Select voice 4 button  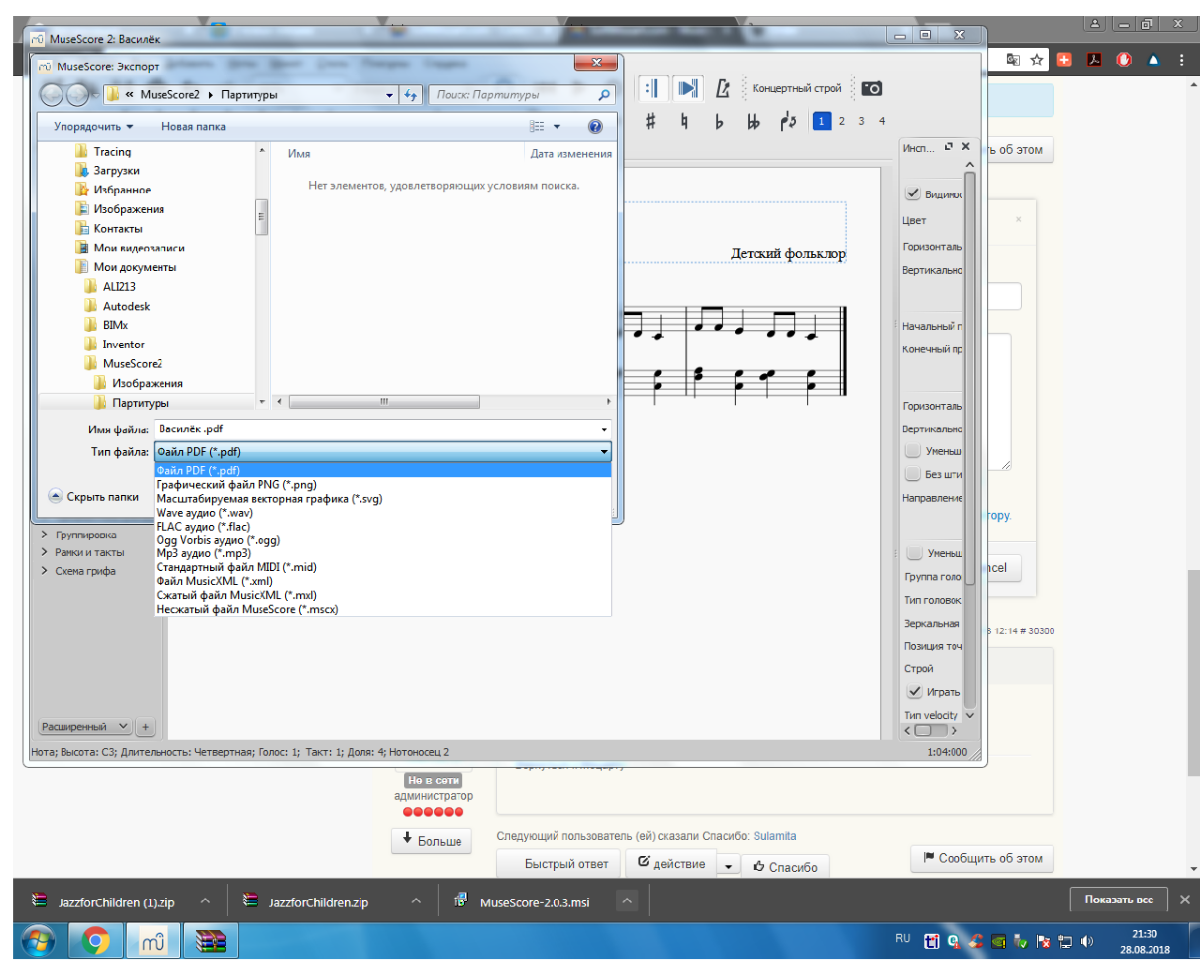(881, 121)
